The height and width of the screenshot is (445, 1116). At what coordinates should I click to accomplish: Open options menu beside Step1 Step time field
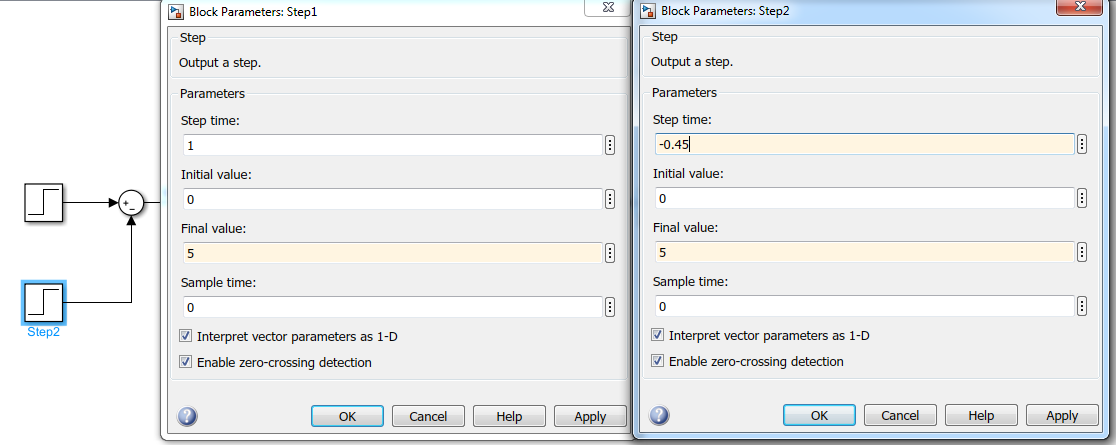tap(610, 145)
